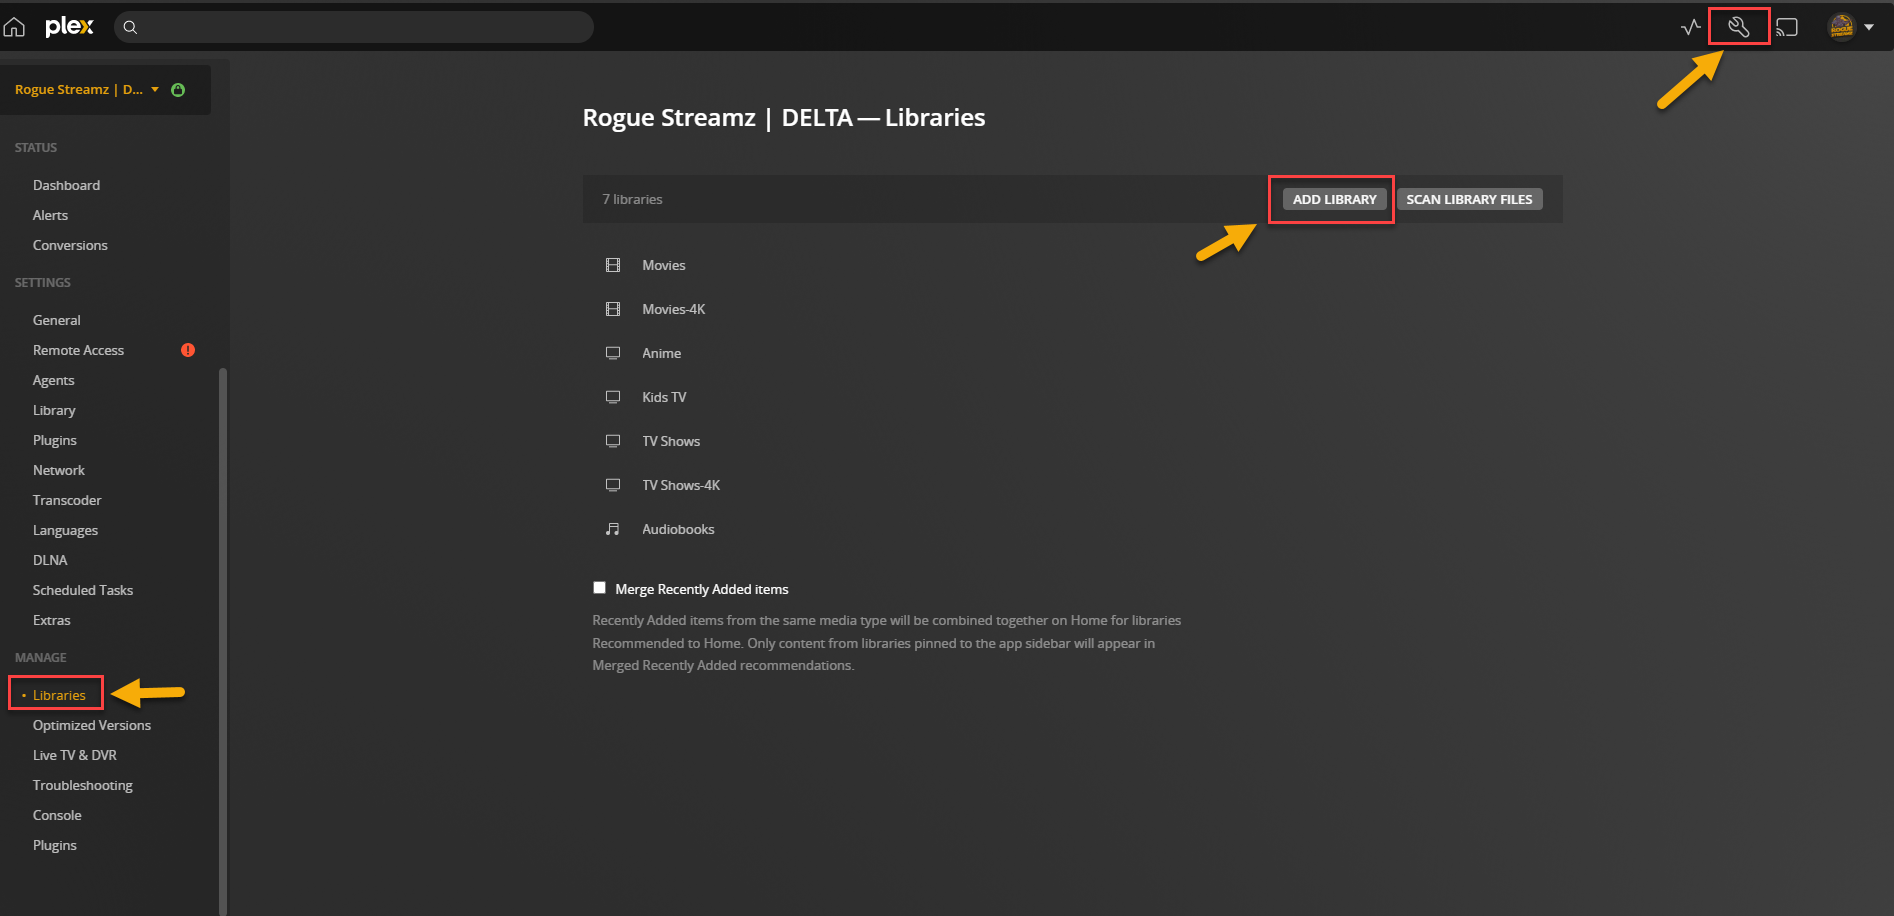
Task: Open the search field
Action: [355, 27]
